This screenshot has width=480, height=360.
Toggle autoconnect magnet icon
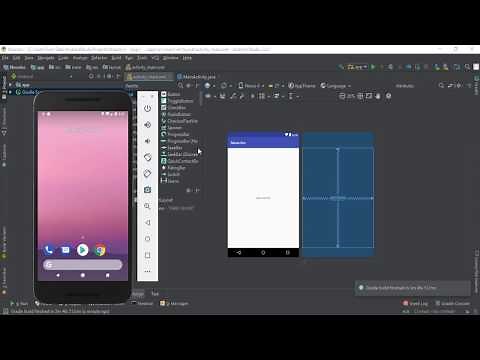(222, 96)
